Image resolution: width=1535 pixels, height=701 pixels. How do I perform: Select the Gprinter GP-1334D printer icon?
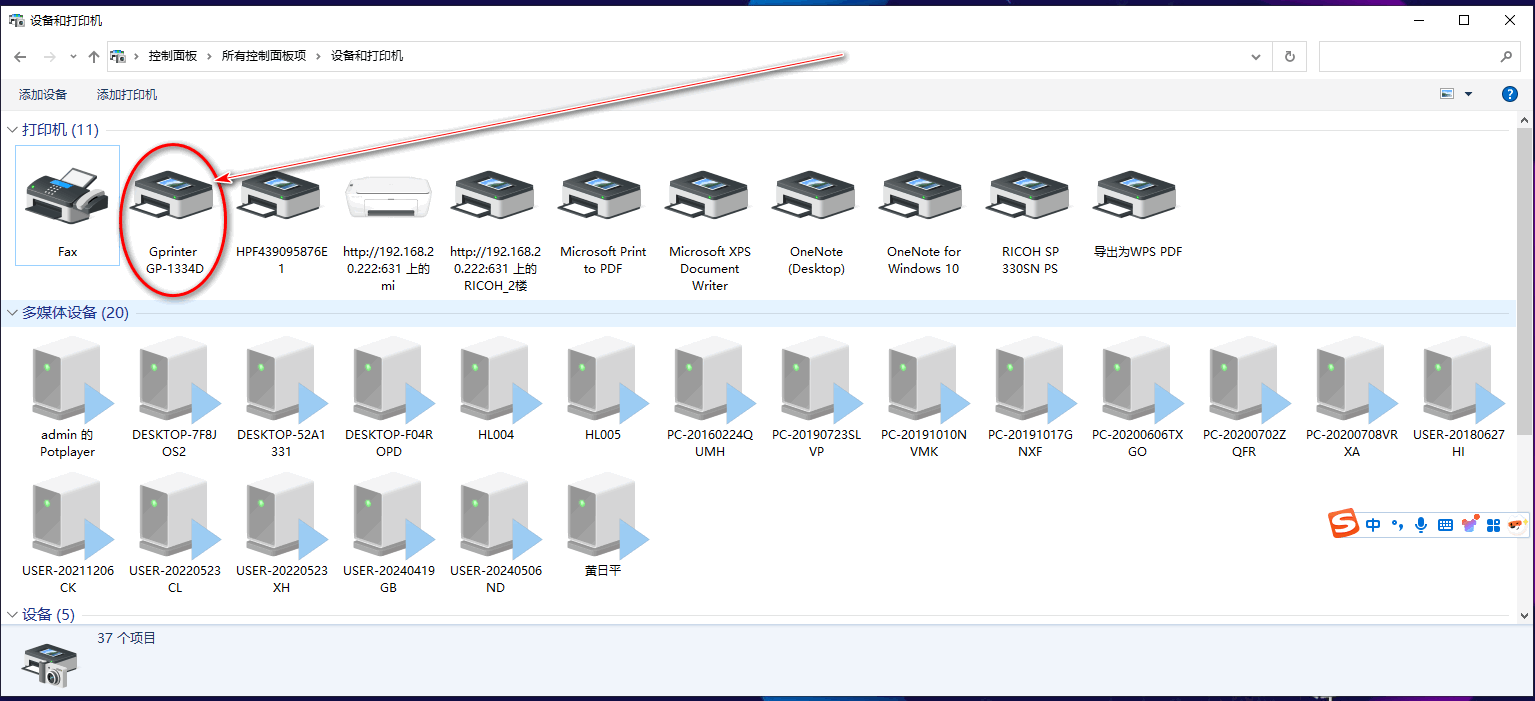click(173, 196)
